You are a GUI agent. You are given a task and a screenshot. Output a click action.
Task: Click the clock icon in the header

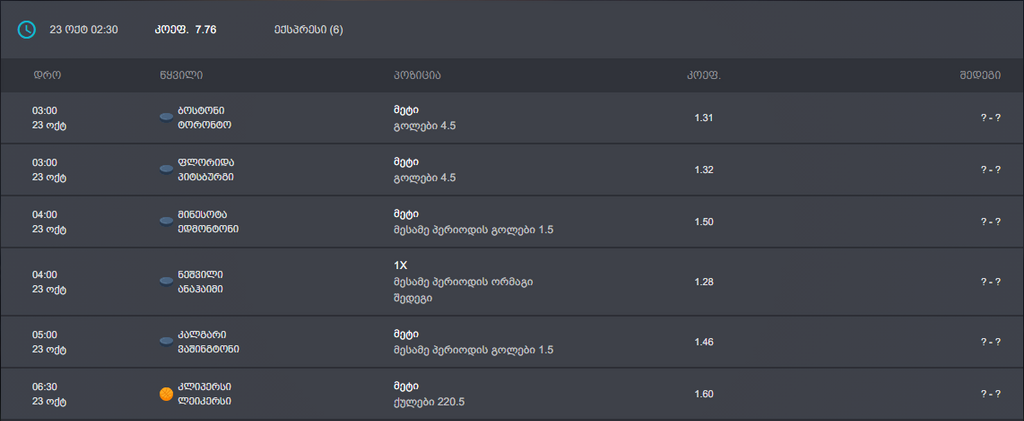coord(26,29)
